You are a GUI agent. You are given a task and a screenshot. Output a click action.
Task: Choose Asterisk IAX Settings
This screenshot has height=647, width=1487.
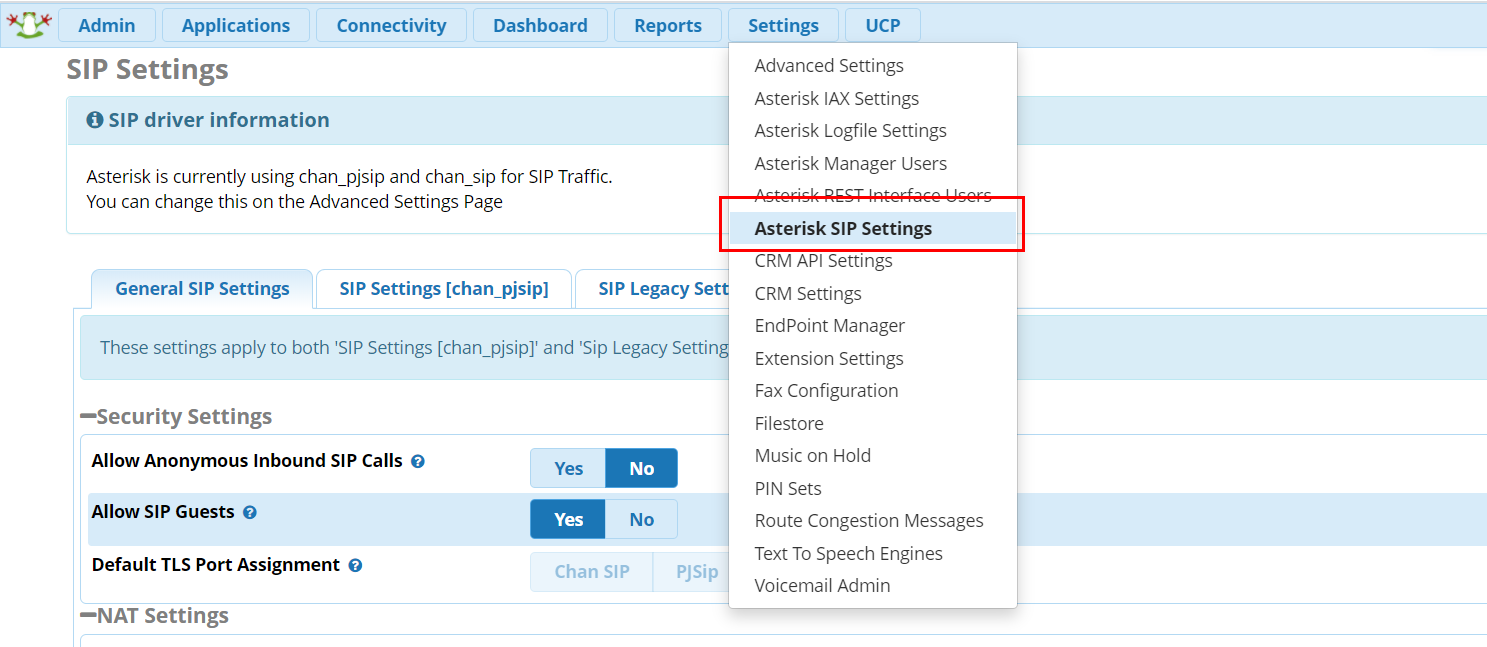pyautogui.click(x=872, y=99)
